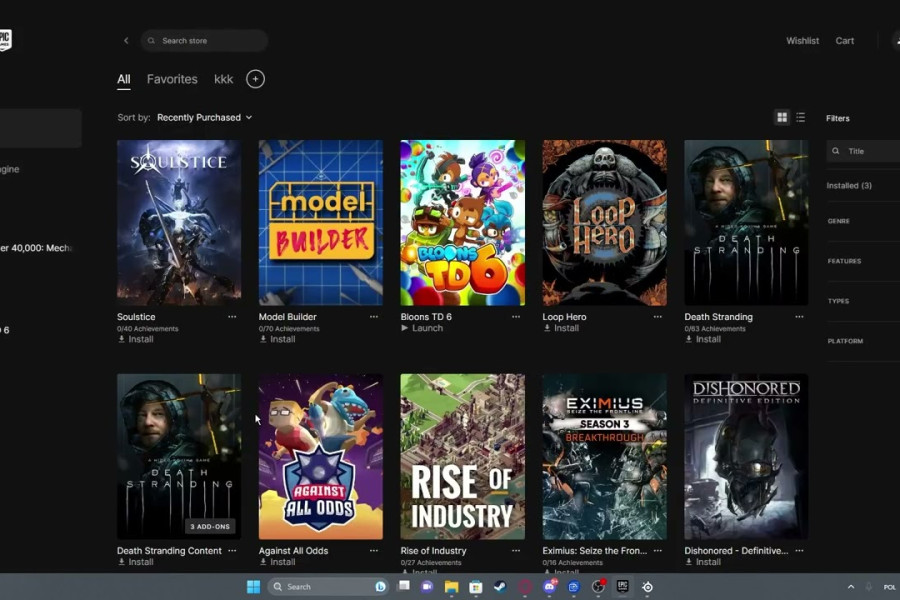Install Death Stranding Content
Image resolution: width=900 pixels, height=600 pixels.
(135, 562)
